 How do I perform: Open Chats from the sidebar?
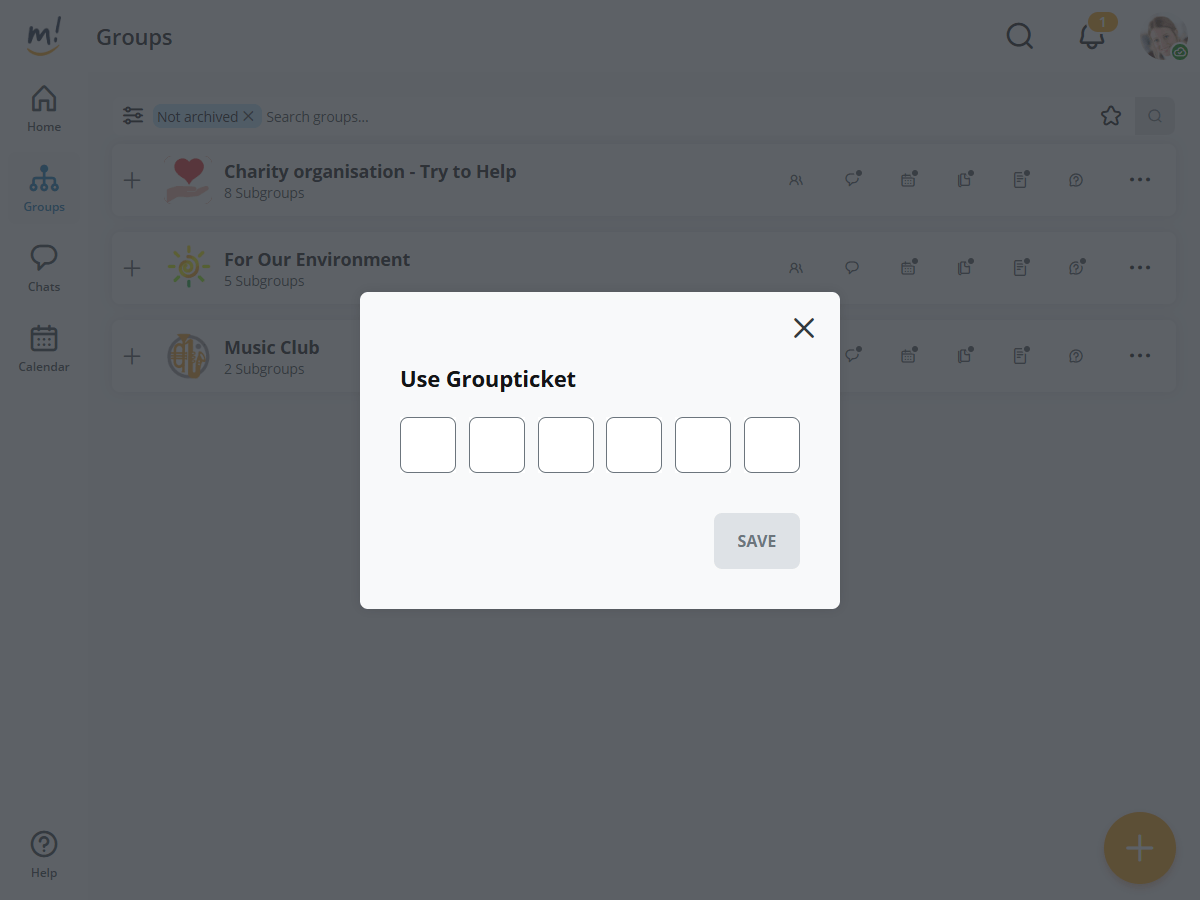[44, 269]
